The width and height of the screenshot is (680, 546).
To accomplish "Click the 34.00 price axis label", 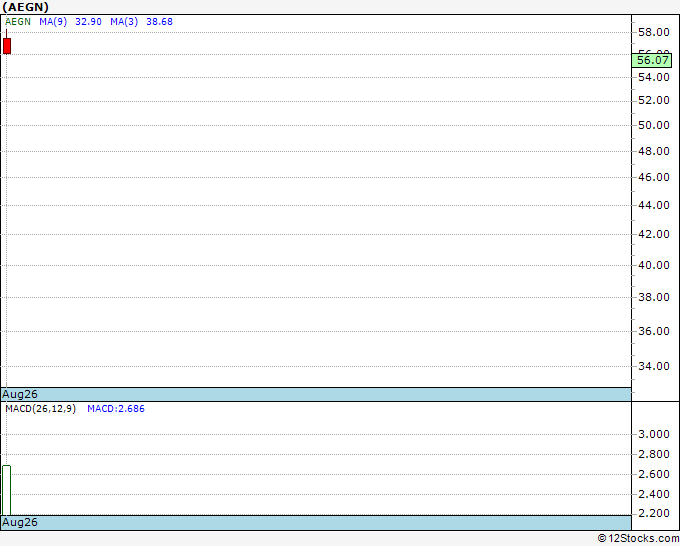I will [x=654, y=366].
